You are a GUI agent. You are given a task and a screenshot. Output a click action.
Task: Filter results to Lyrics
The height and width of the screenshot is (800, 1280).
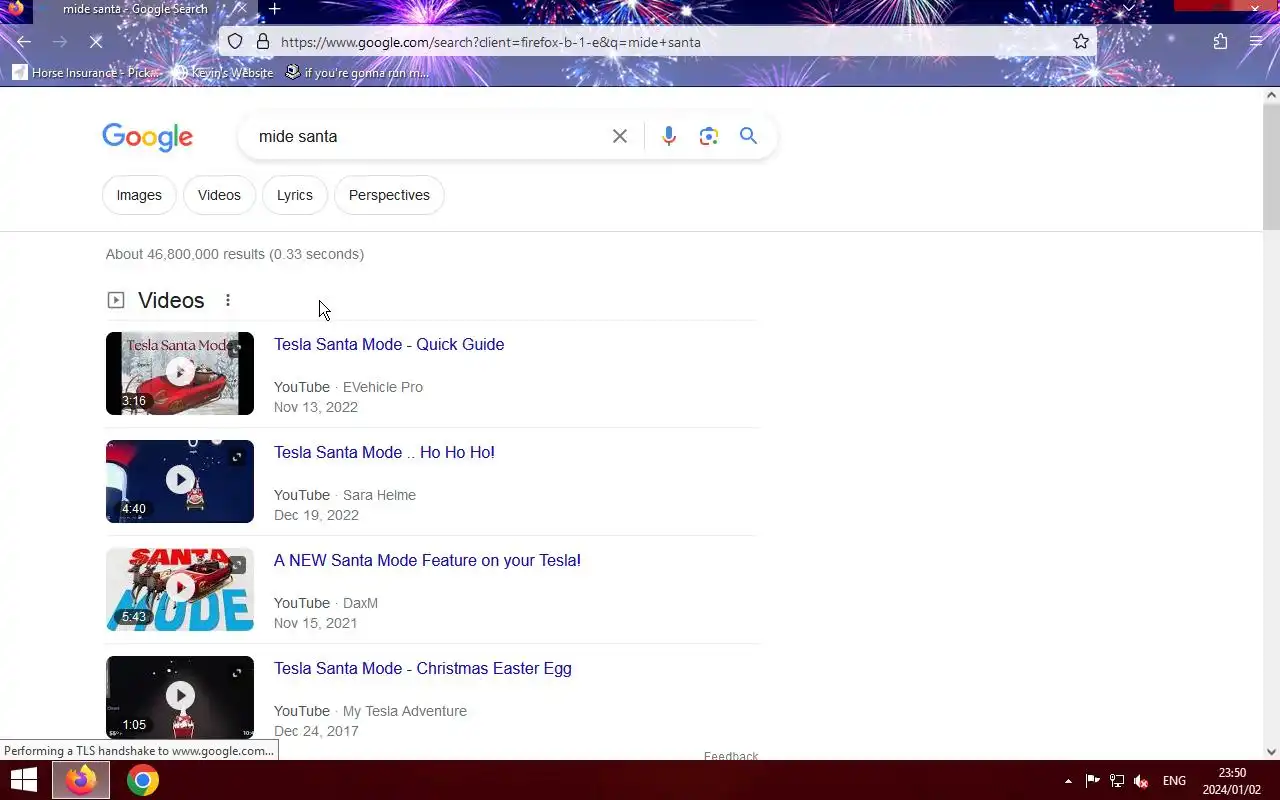(x=295, y=195)
